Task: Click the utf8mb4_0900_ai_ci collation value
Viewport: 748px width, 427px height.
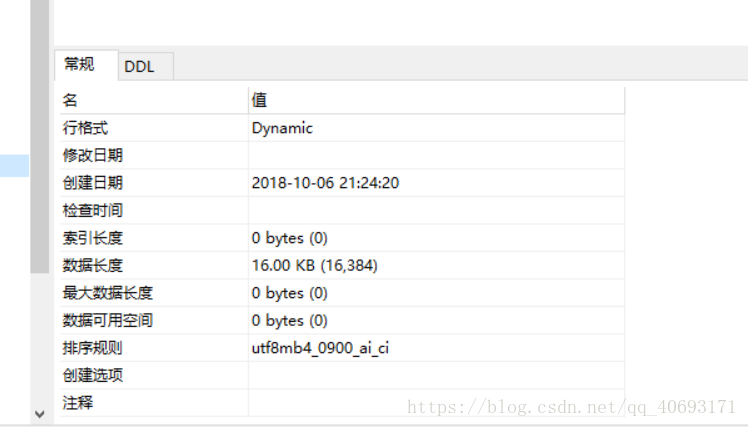Action: 320,348
